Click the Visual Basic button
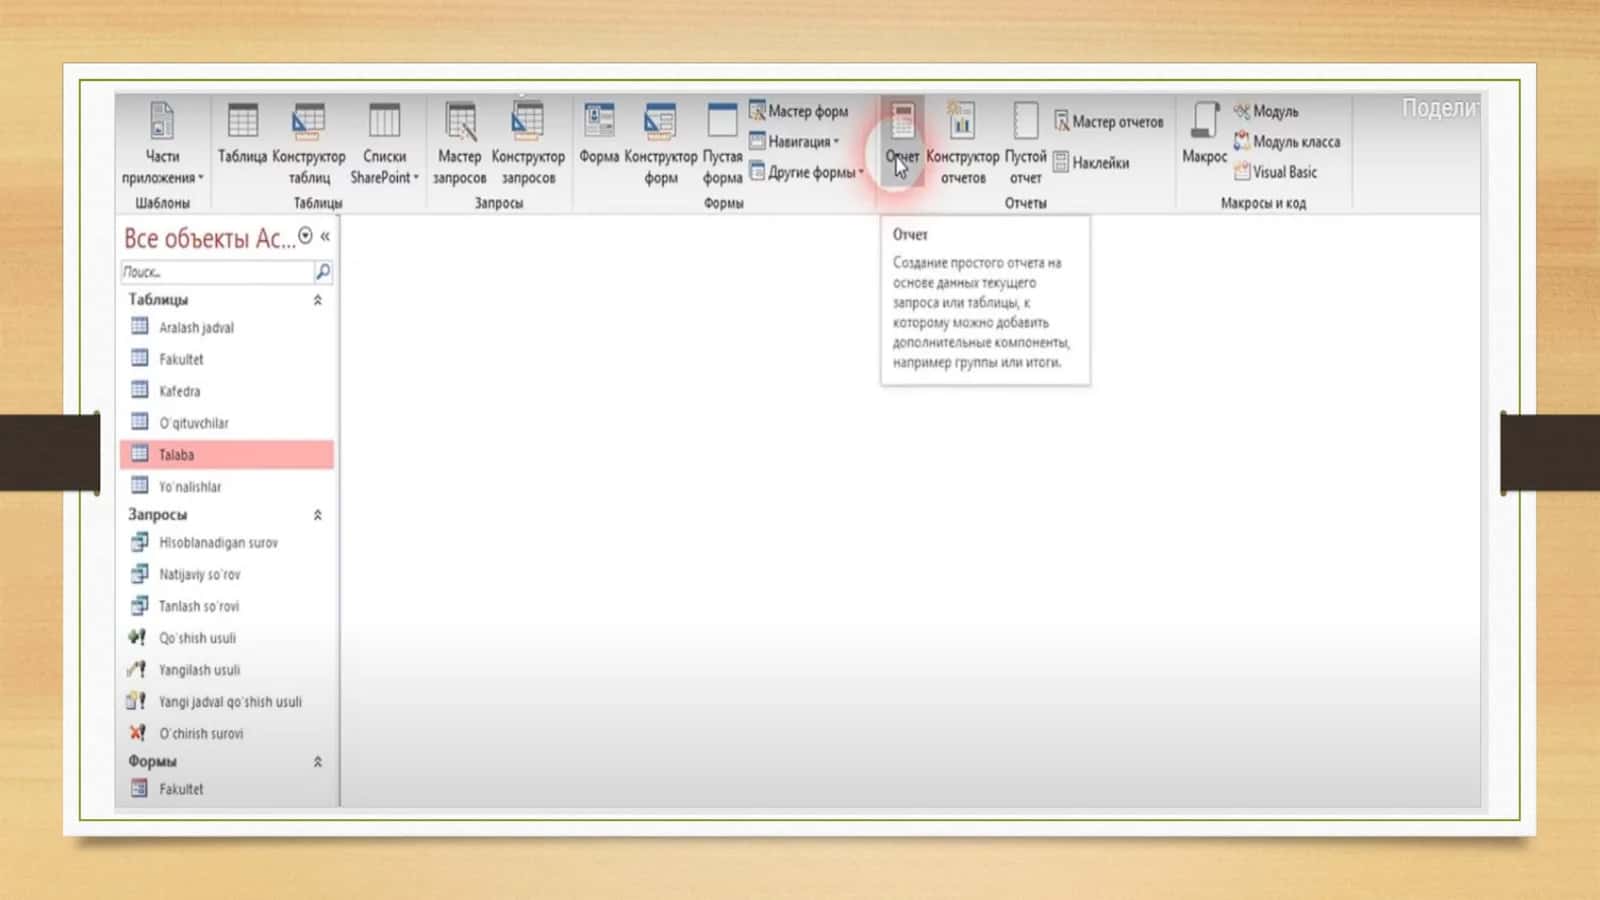Screen dimensions: 1600x900 coord(1275,172)
